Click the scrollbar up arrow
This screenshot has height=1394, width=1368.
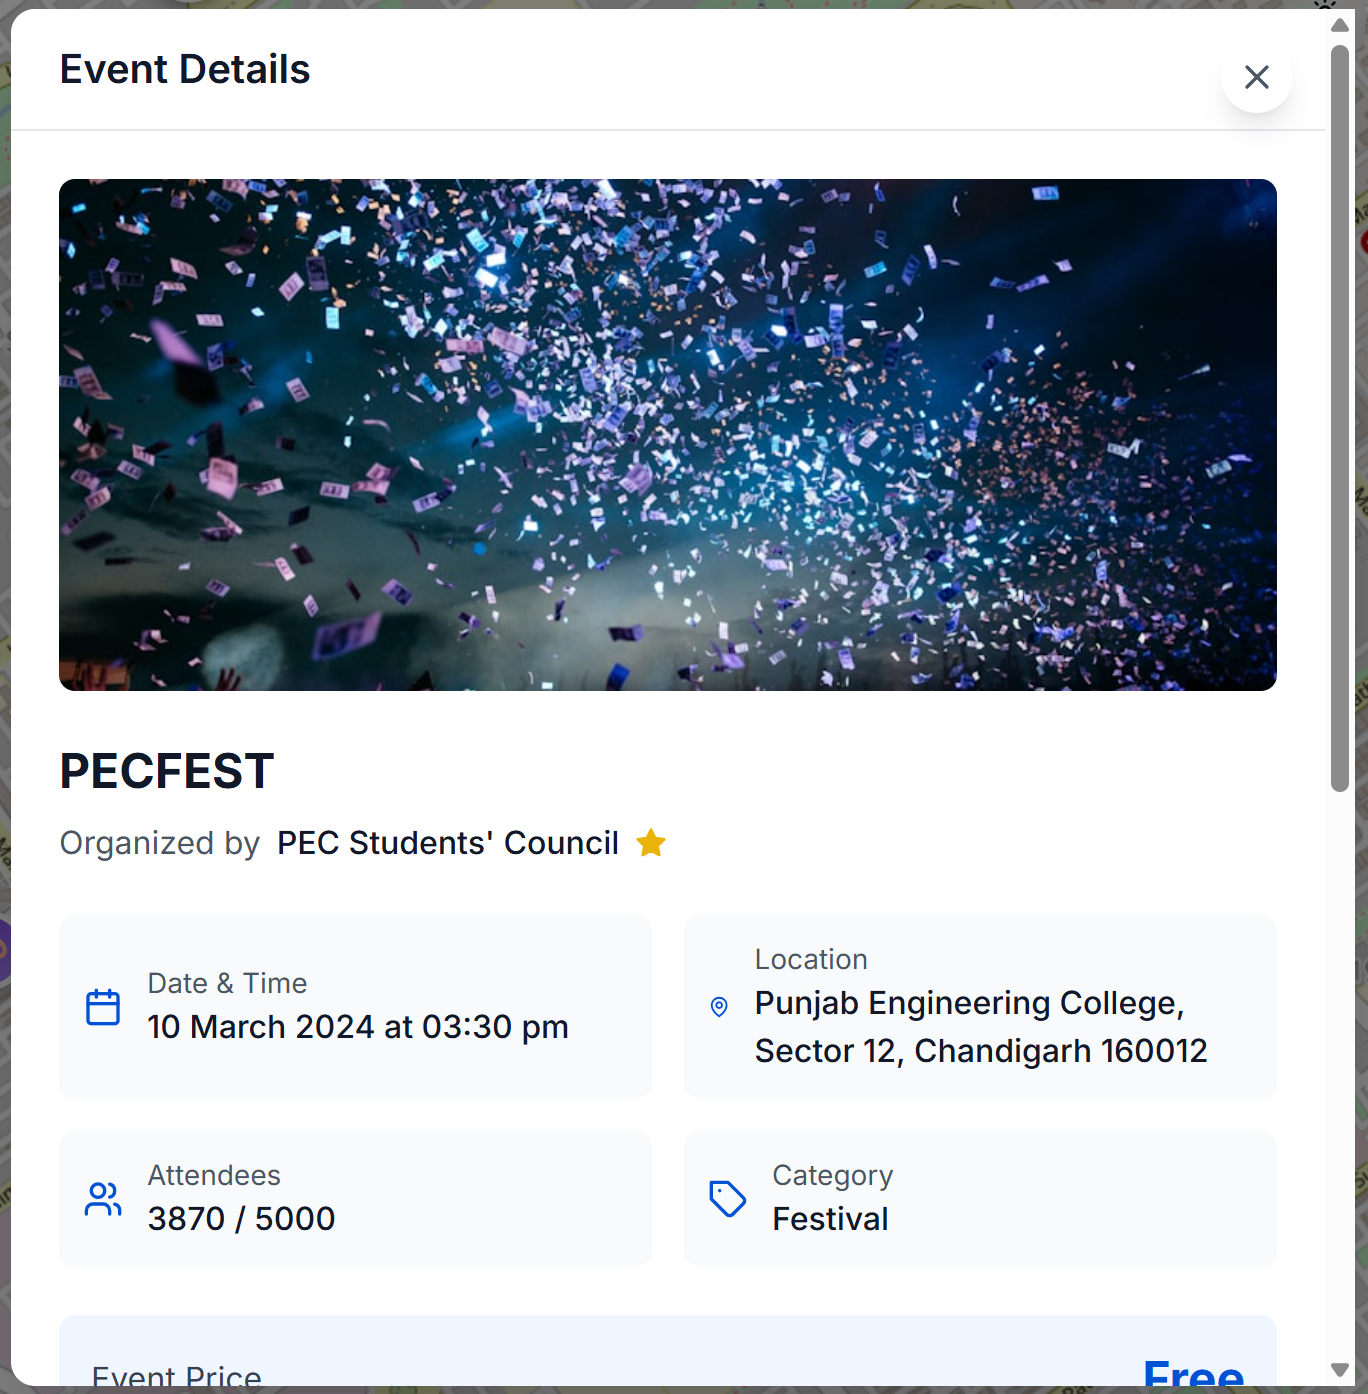coord(1339,24)
